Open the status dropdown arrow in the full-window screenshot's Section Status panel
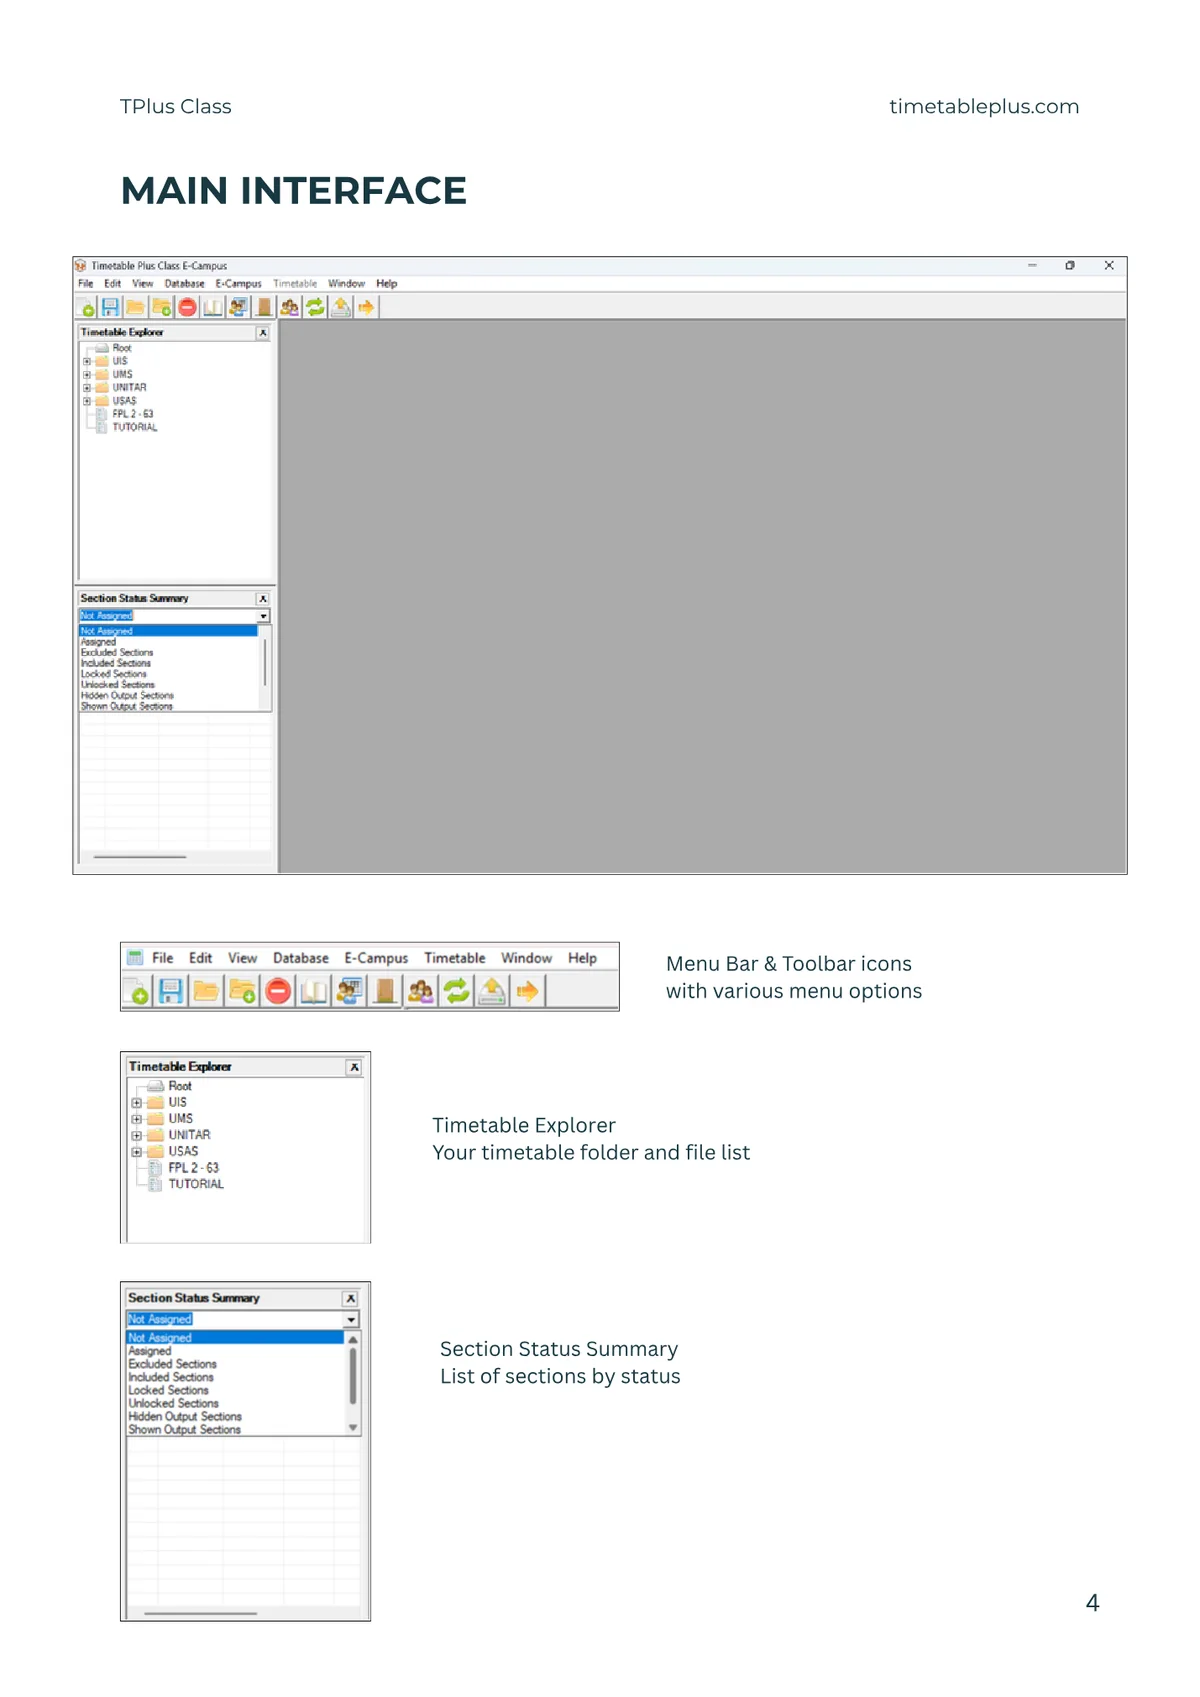 pos(263,616)
